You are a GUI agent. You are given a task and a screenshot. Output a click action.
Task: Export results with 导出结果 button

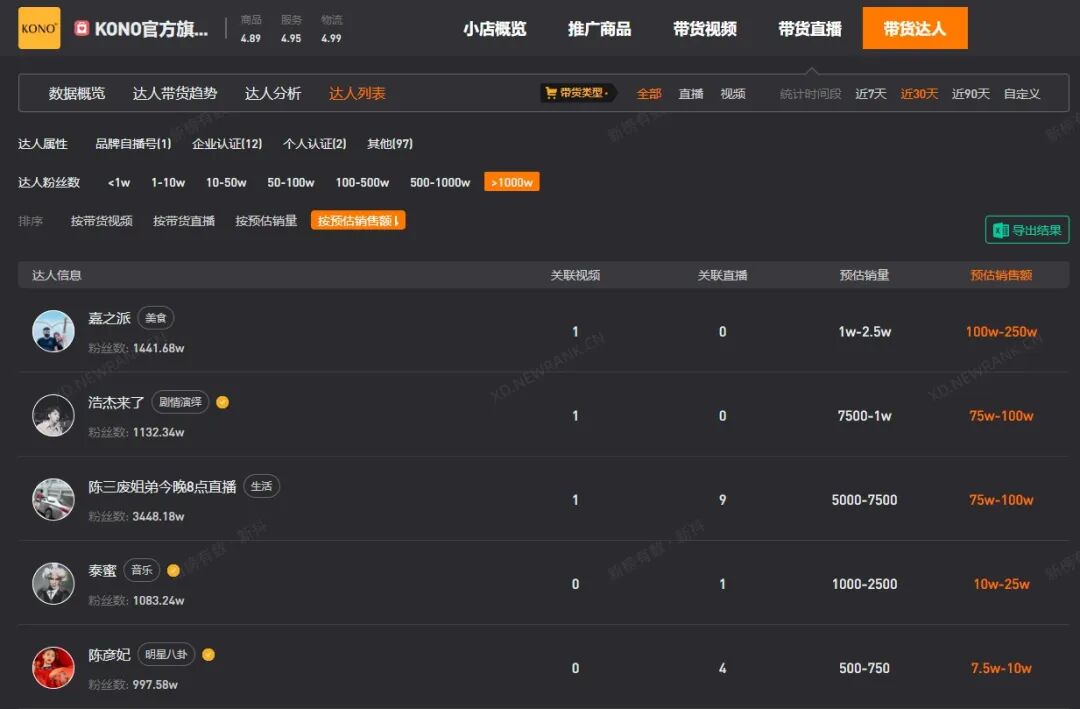1027,230
